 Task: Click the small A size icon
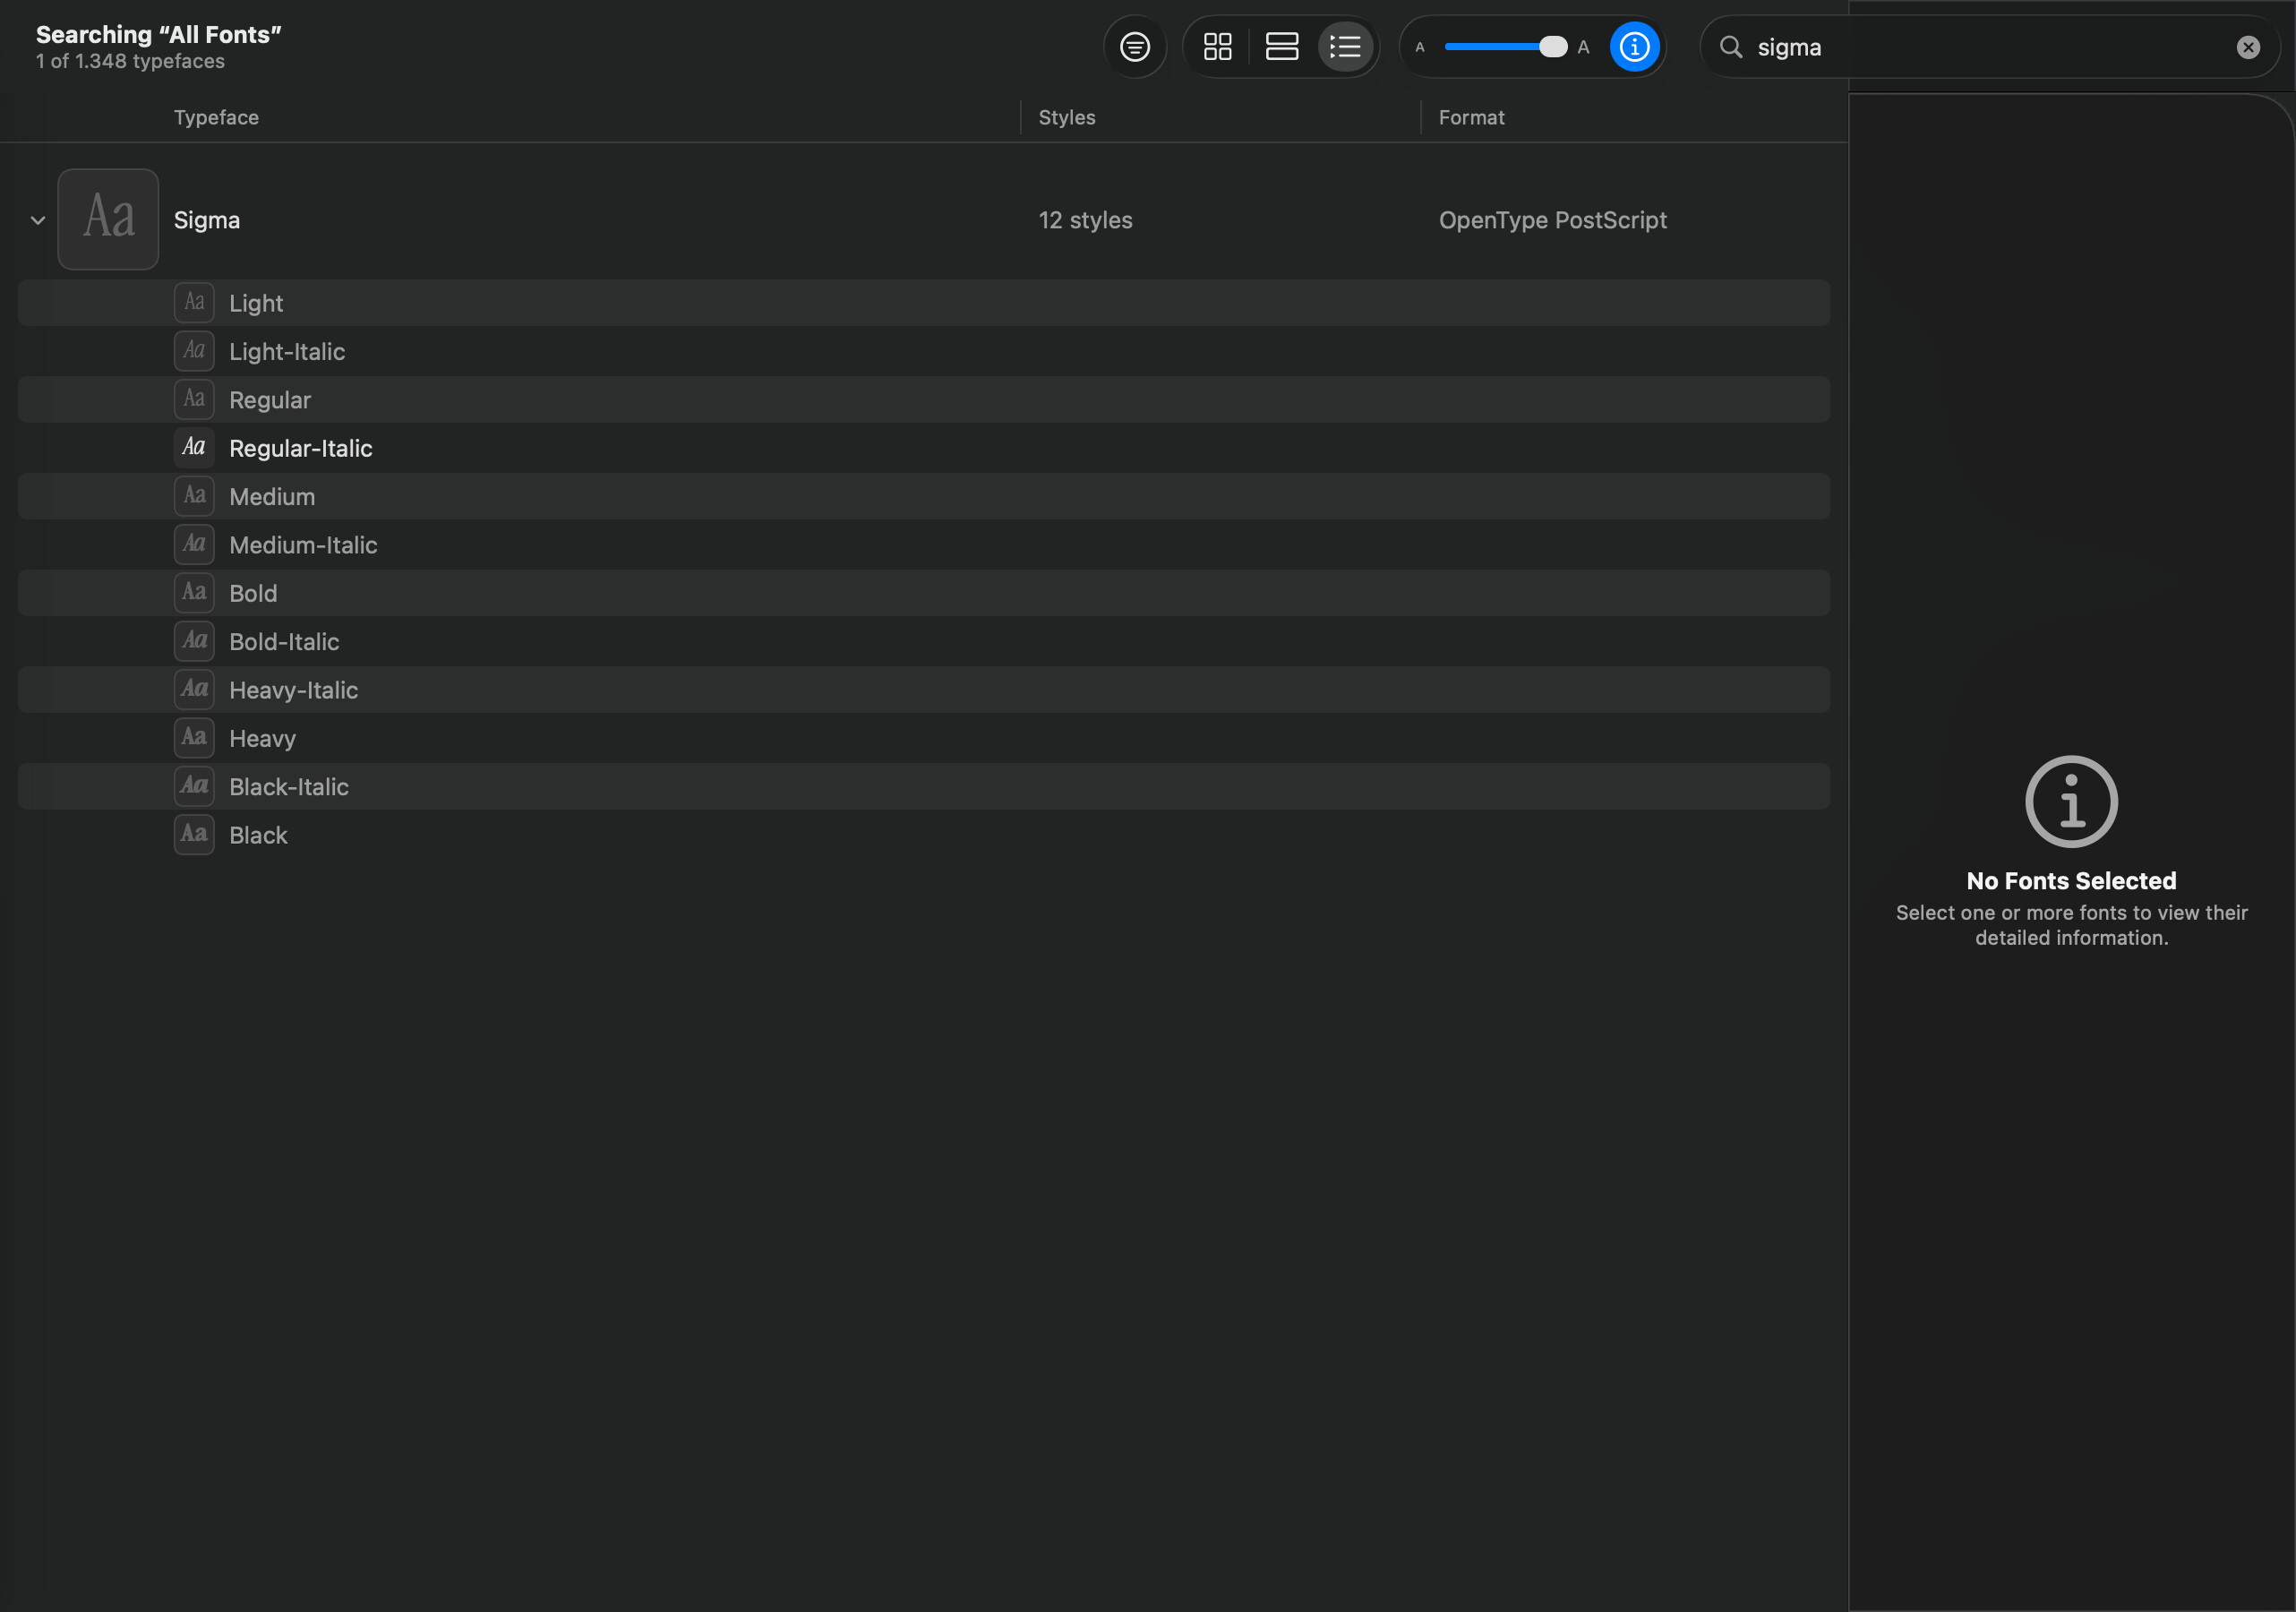[x=1419, y=47]
